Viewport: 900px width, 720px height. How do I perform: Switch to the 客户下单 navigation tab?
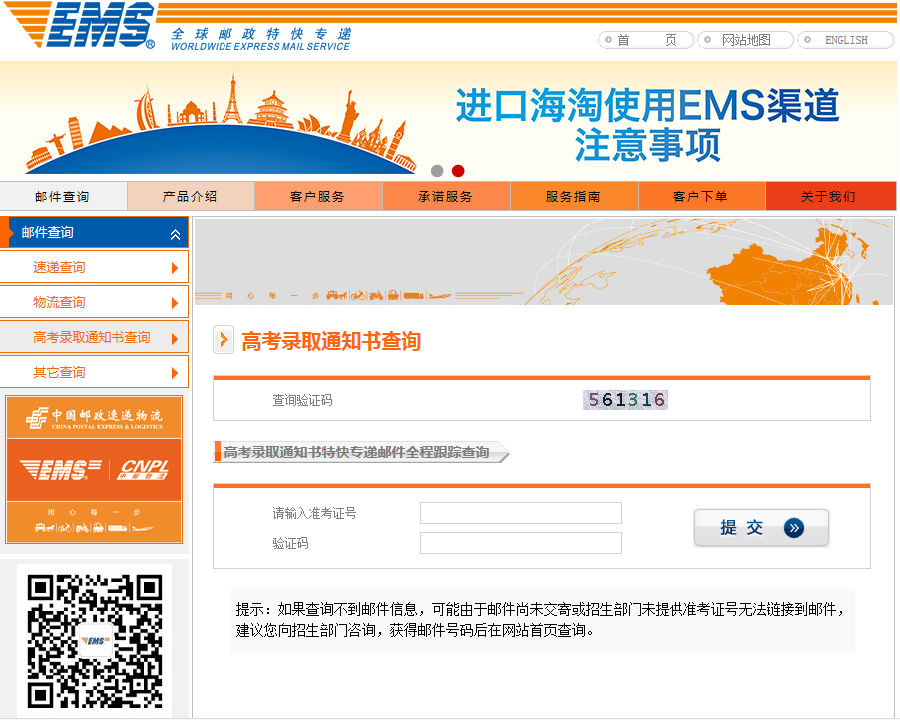click(x=704, y=196)
